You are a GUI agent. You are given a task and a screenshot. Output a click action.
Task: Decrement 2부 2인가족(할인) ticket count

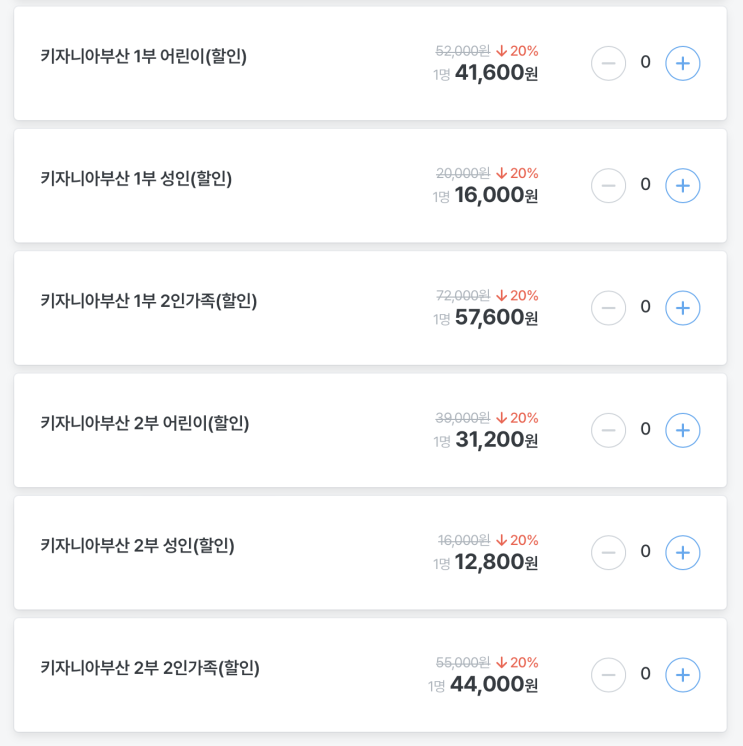(x=608, y=675)
